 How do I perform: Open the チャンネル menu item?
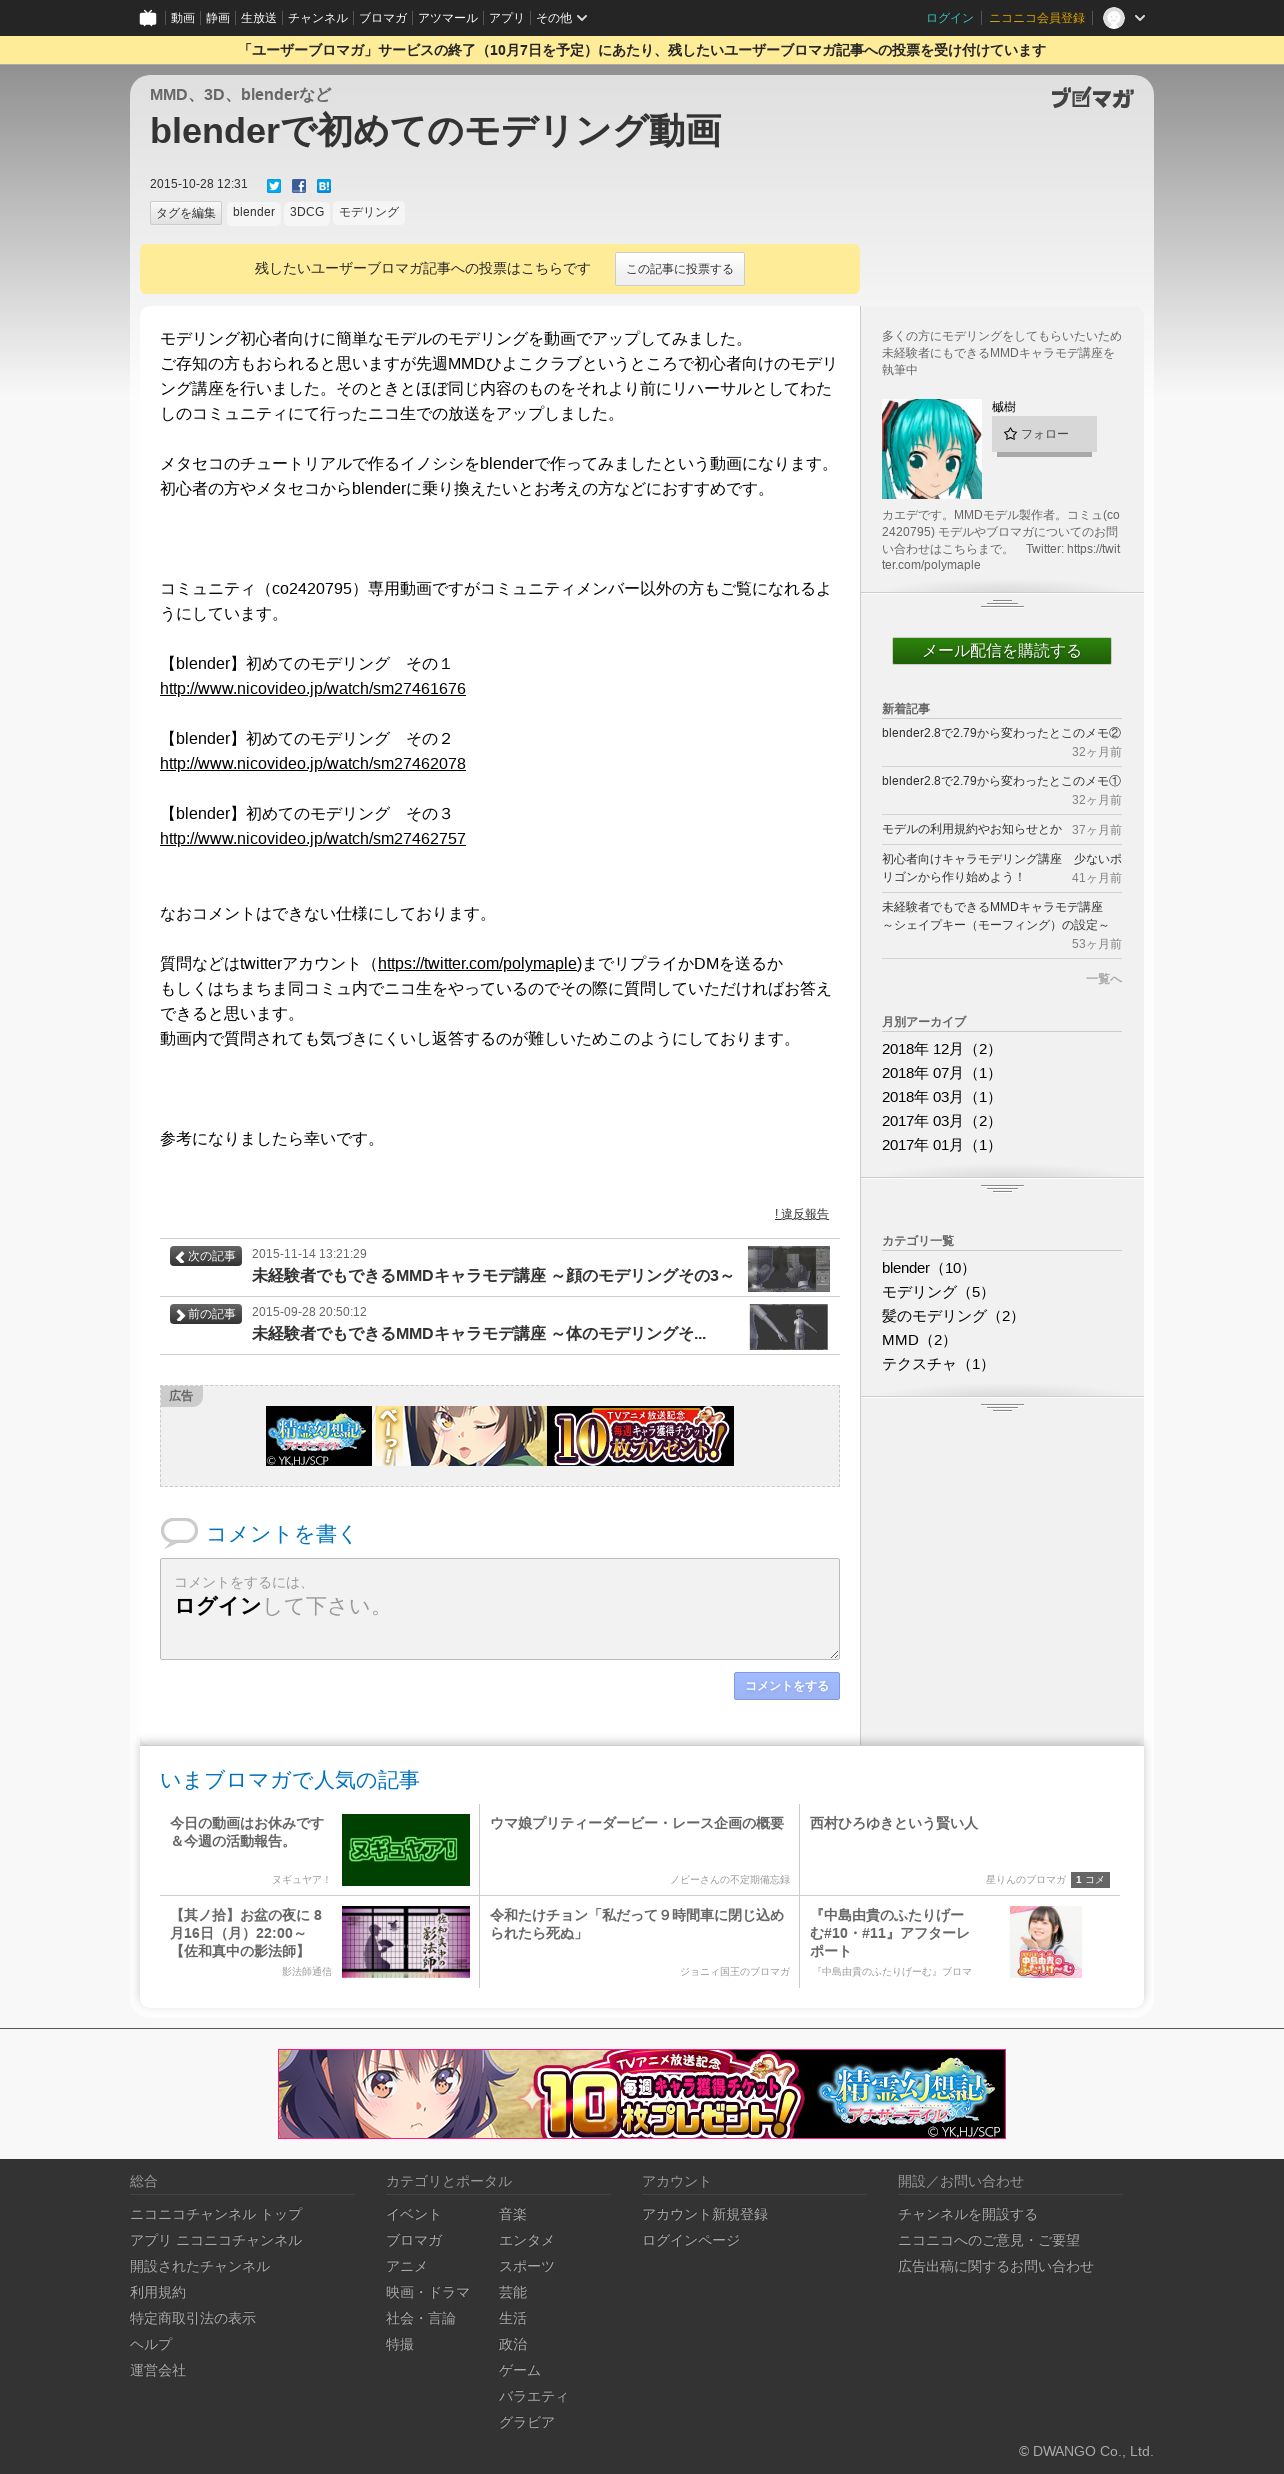point(318,18)
